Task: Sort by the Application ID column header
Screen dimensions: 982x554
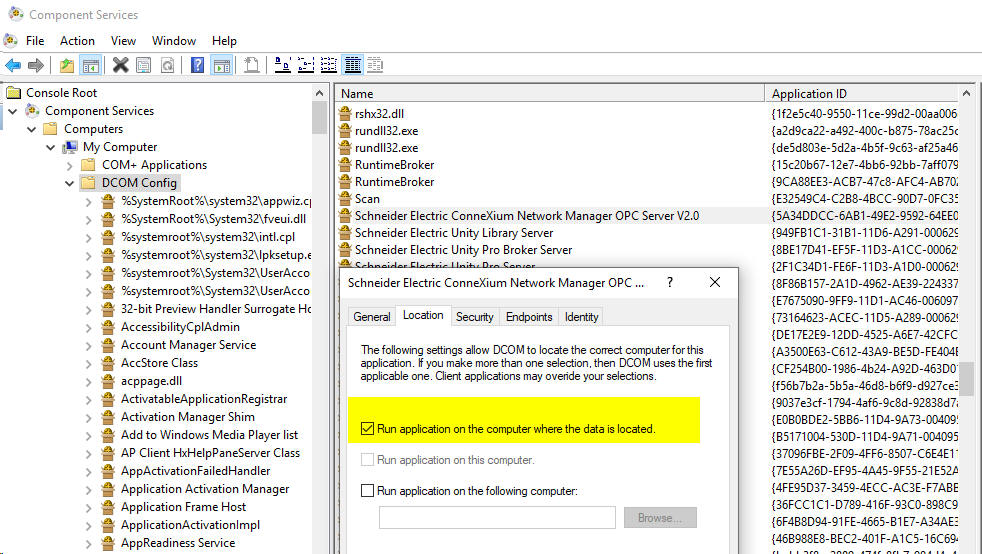Action: [x=862, y=93]
